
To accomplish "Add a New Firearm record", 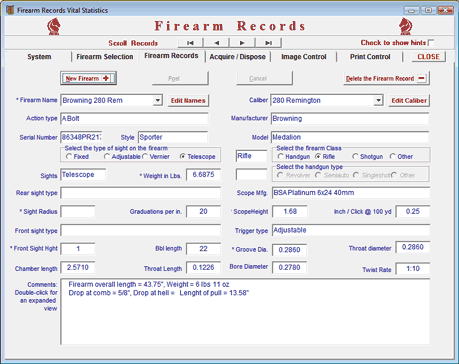I will tap(88, 78).
